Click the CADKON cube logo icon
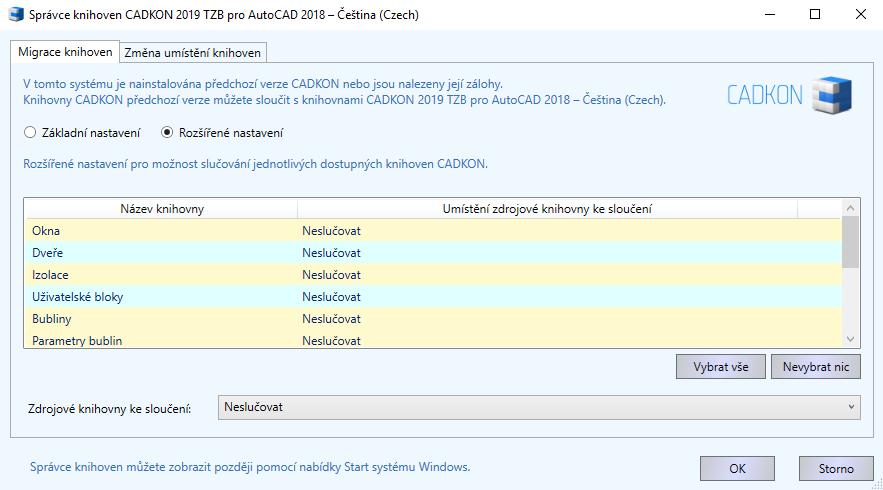The image size is (883, 490). click(x=832, y=95)
